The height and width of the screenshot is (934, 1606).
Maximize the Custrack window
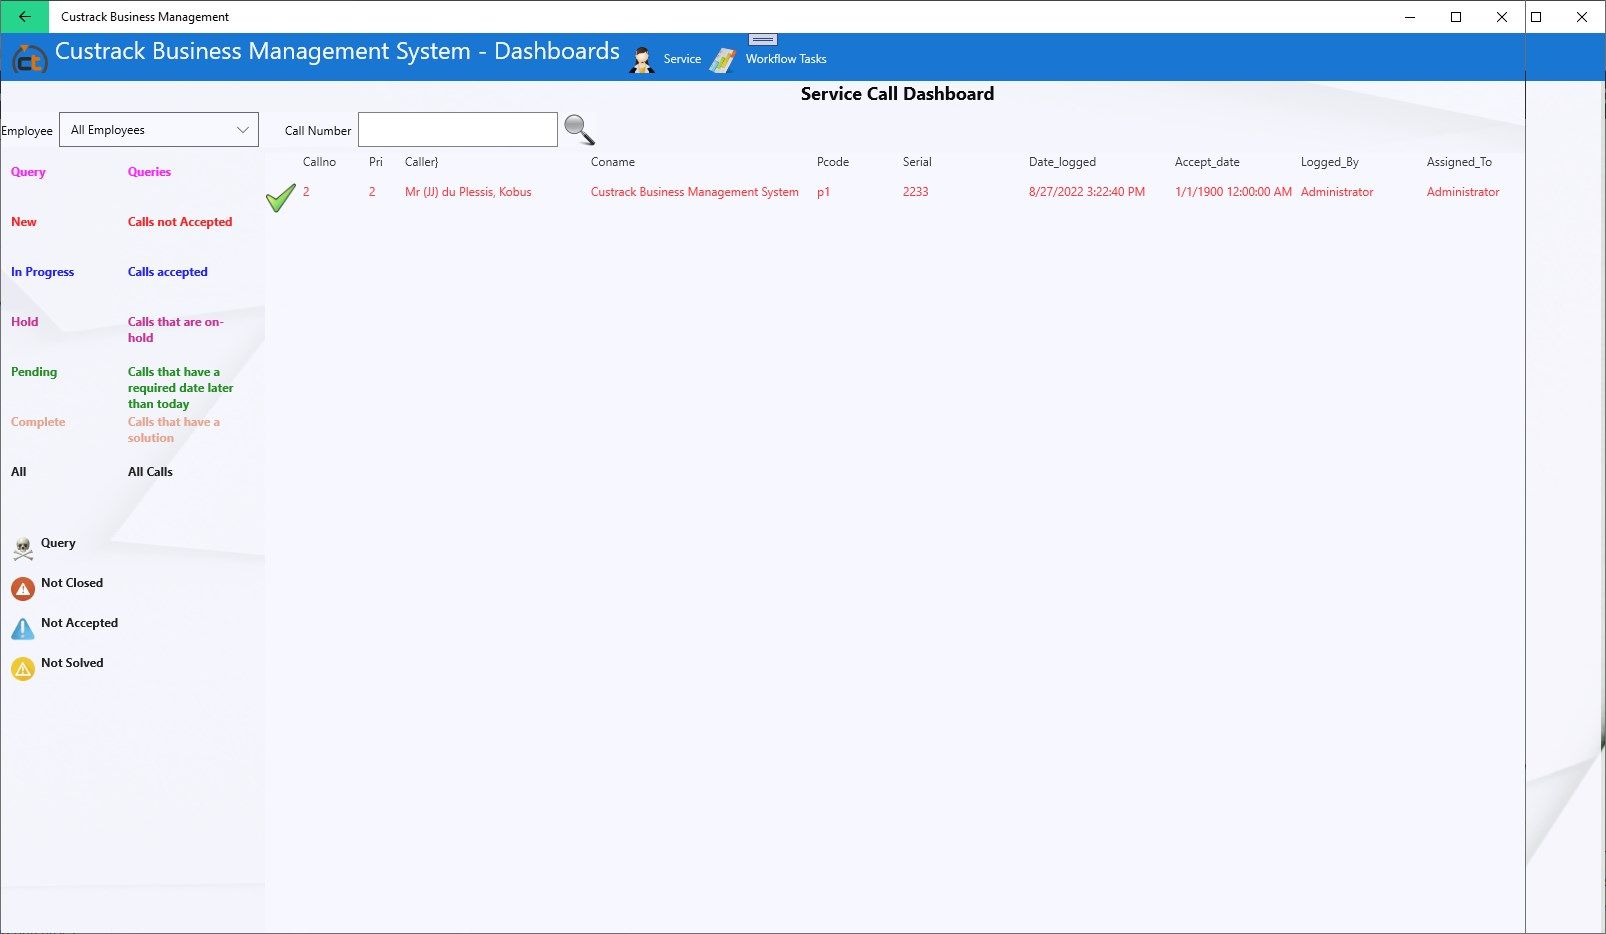(x=1456, y=17)
